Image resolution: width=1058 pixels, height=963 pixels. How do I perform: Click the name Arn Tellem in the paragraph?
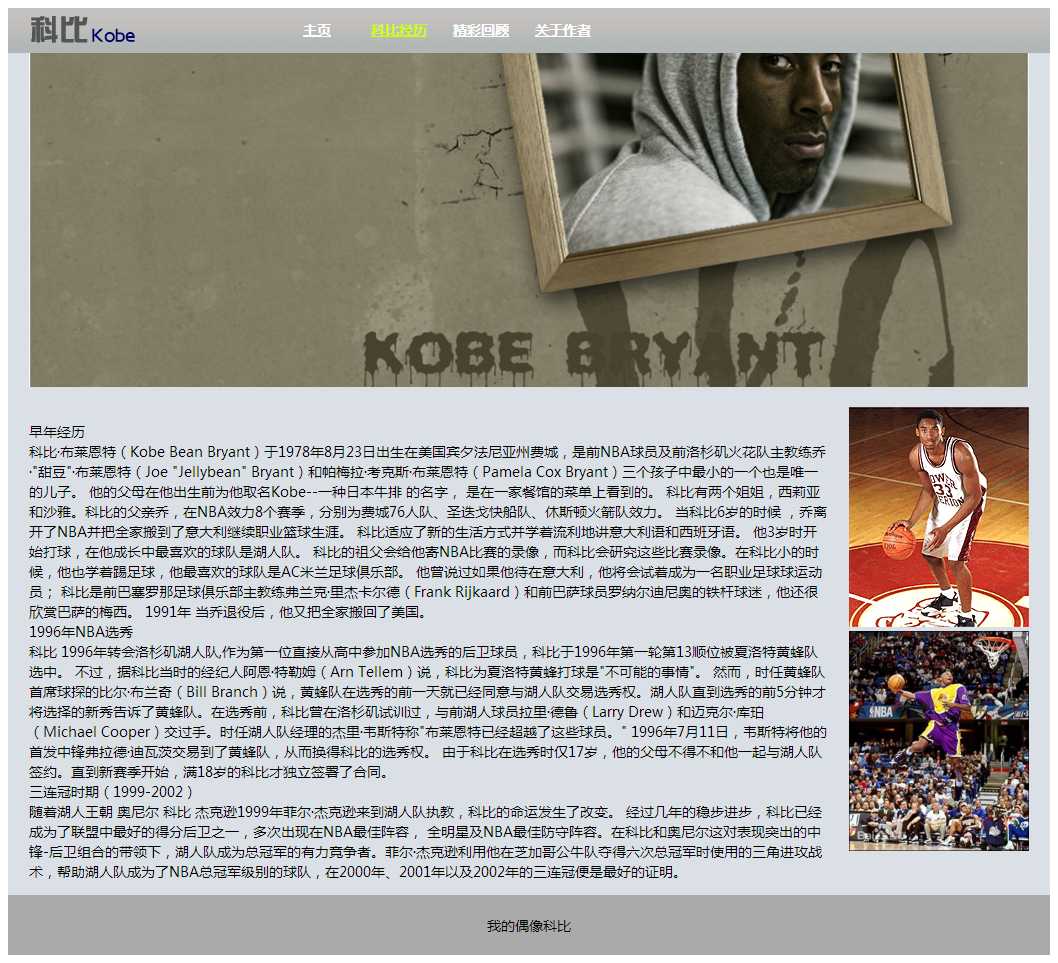tap(381, 672)
